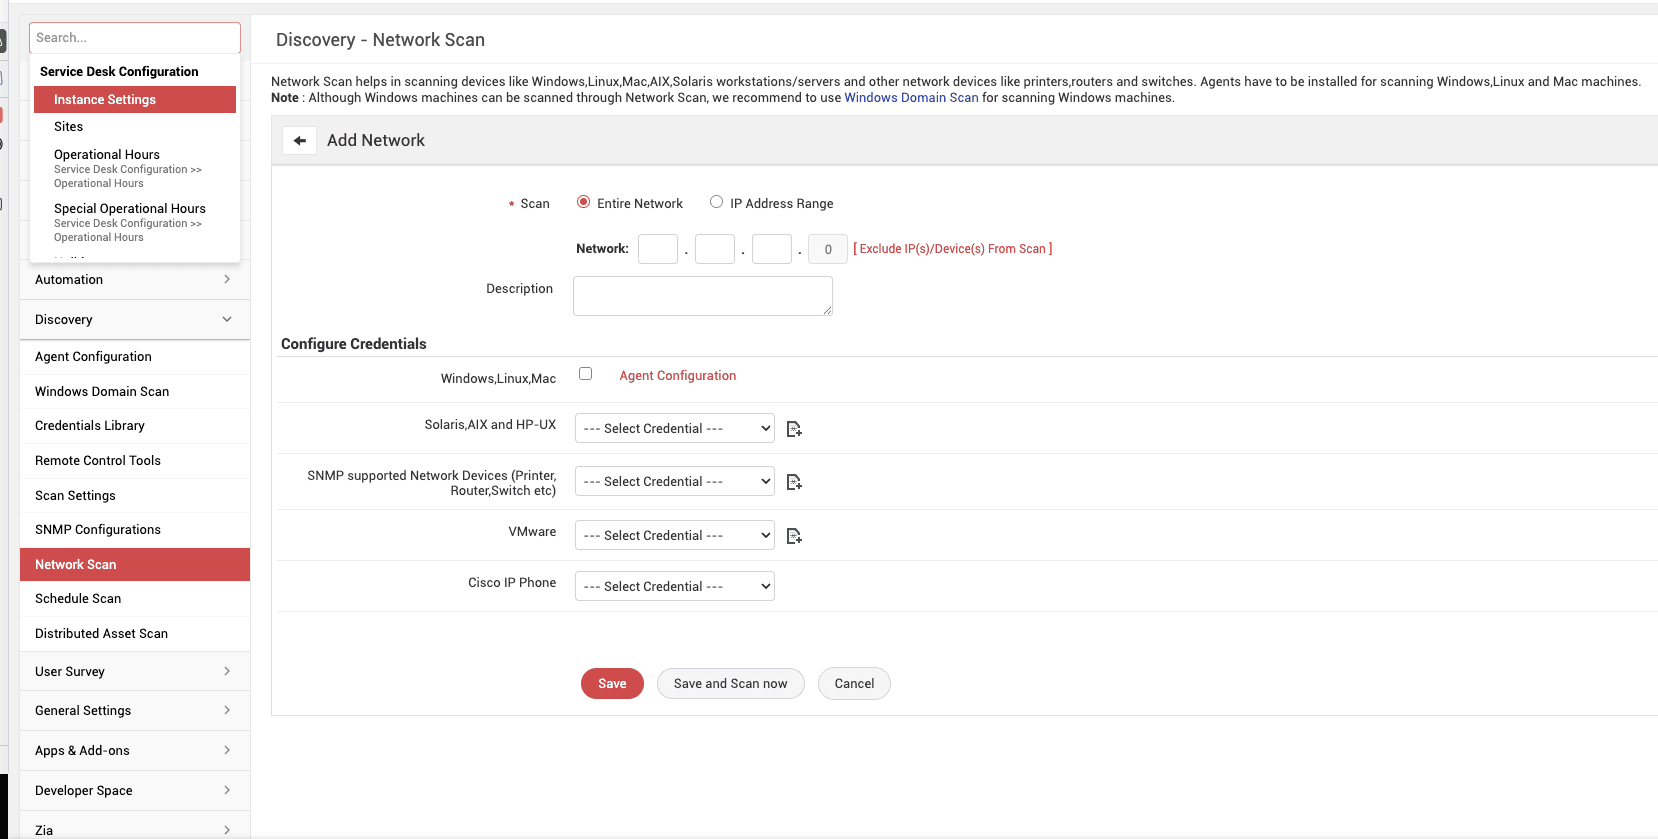
Task: Open SNMP Configurations menu item
Action: 135,530
